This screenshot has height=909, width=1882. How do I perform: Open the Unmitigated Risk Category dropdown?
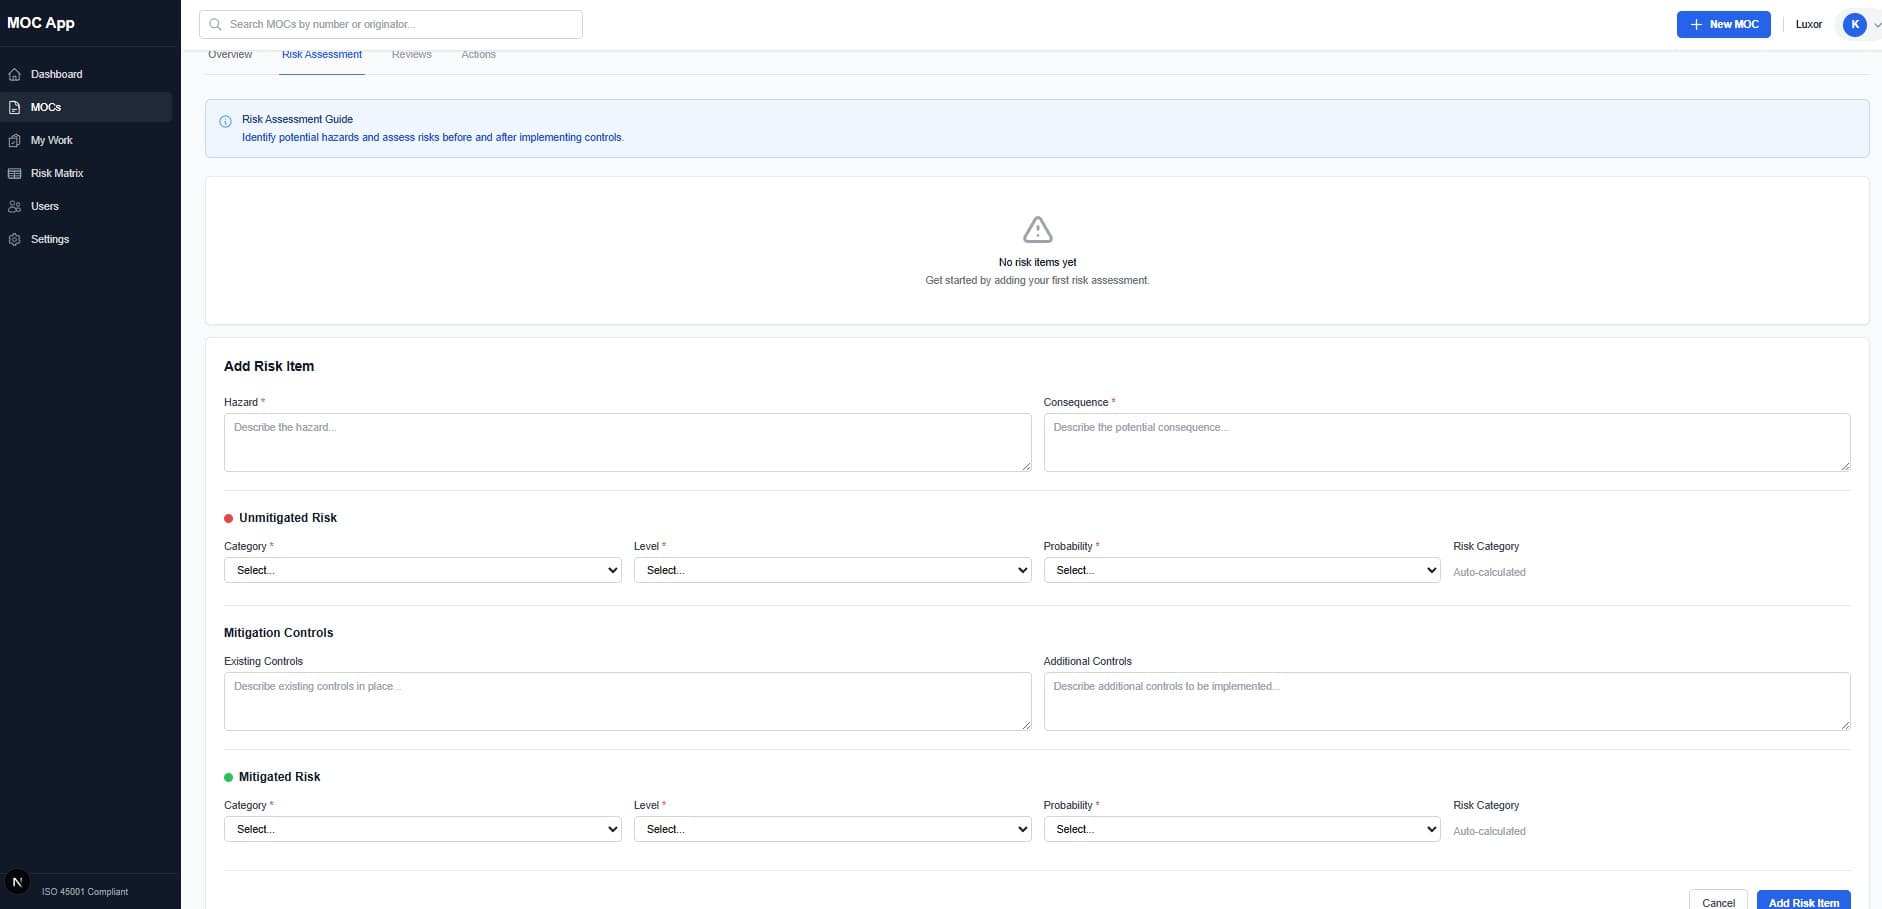[x=422, y=570]
